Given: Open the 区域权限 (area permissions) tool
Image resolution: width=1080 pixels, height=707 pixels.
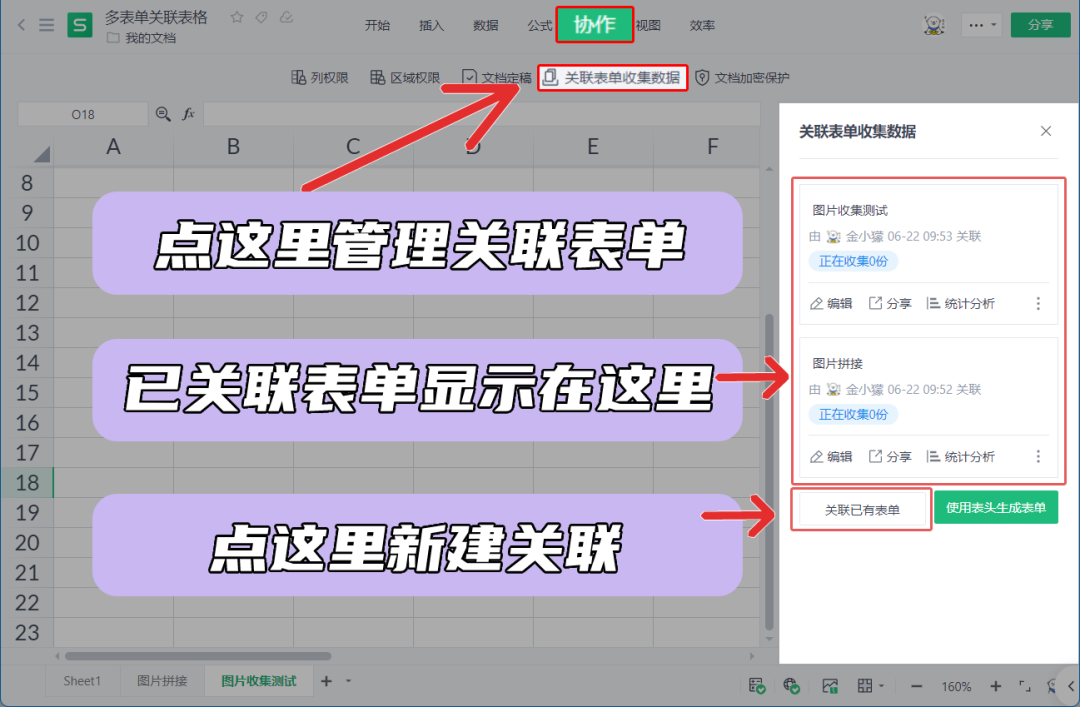Looking at the screenshot, I should [x=405, y=76].
